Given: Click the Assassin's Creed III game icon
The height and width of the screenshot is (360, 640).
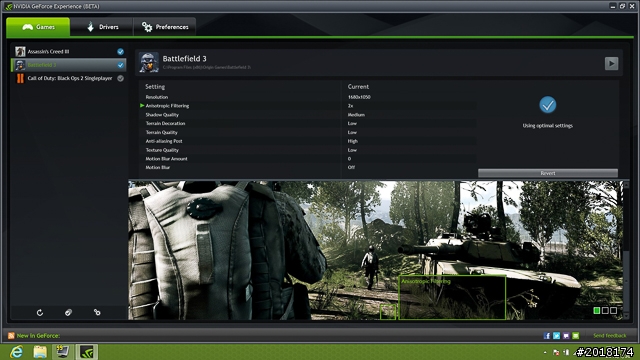Looking at the screenshot, I should click(20, 51).
